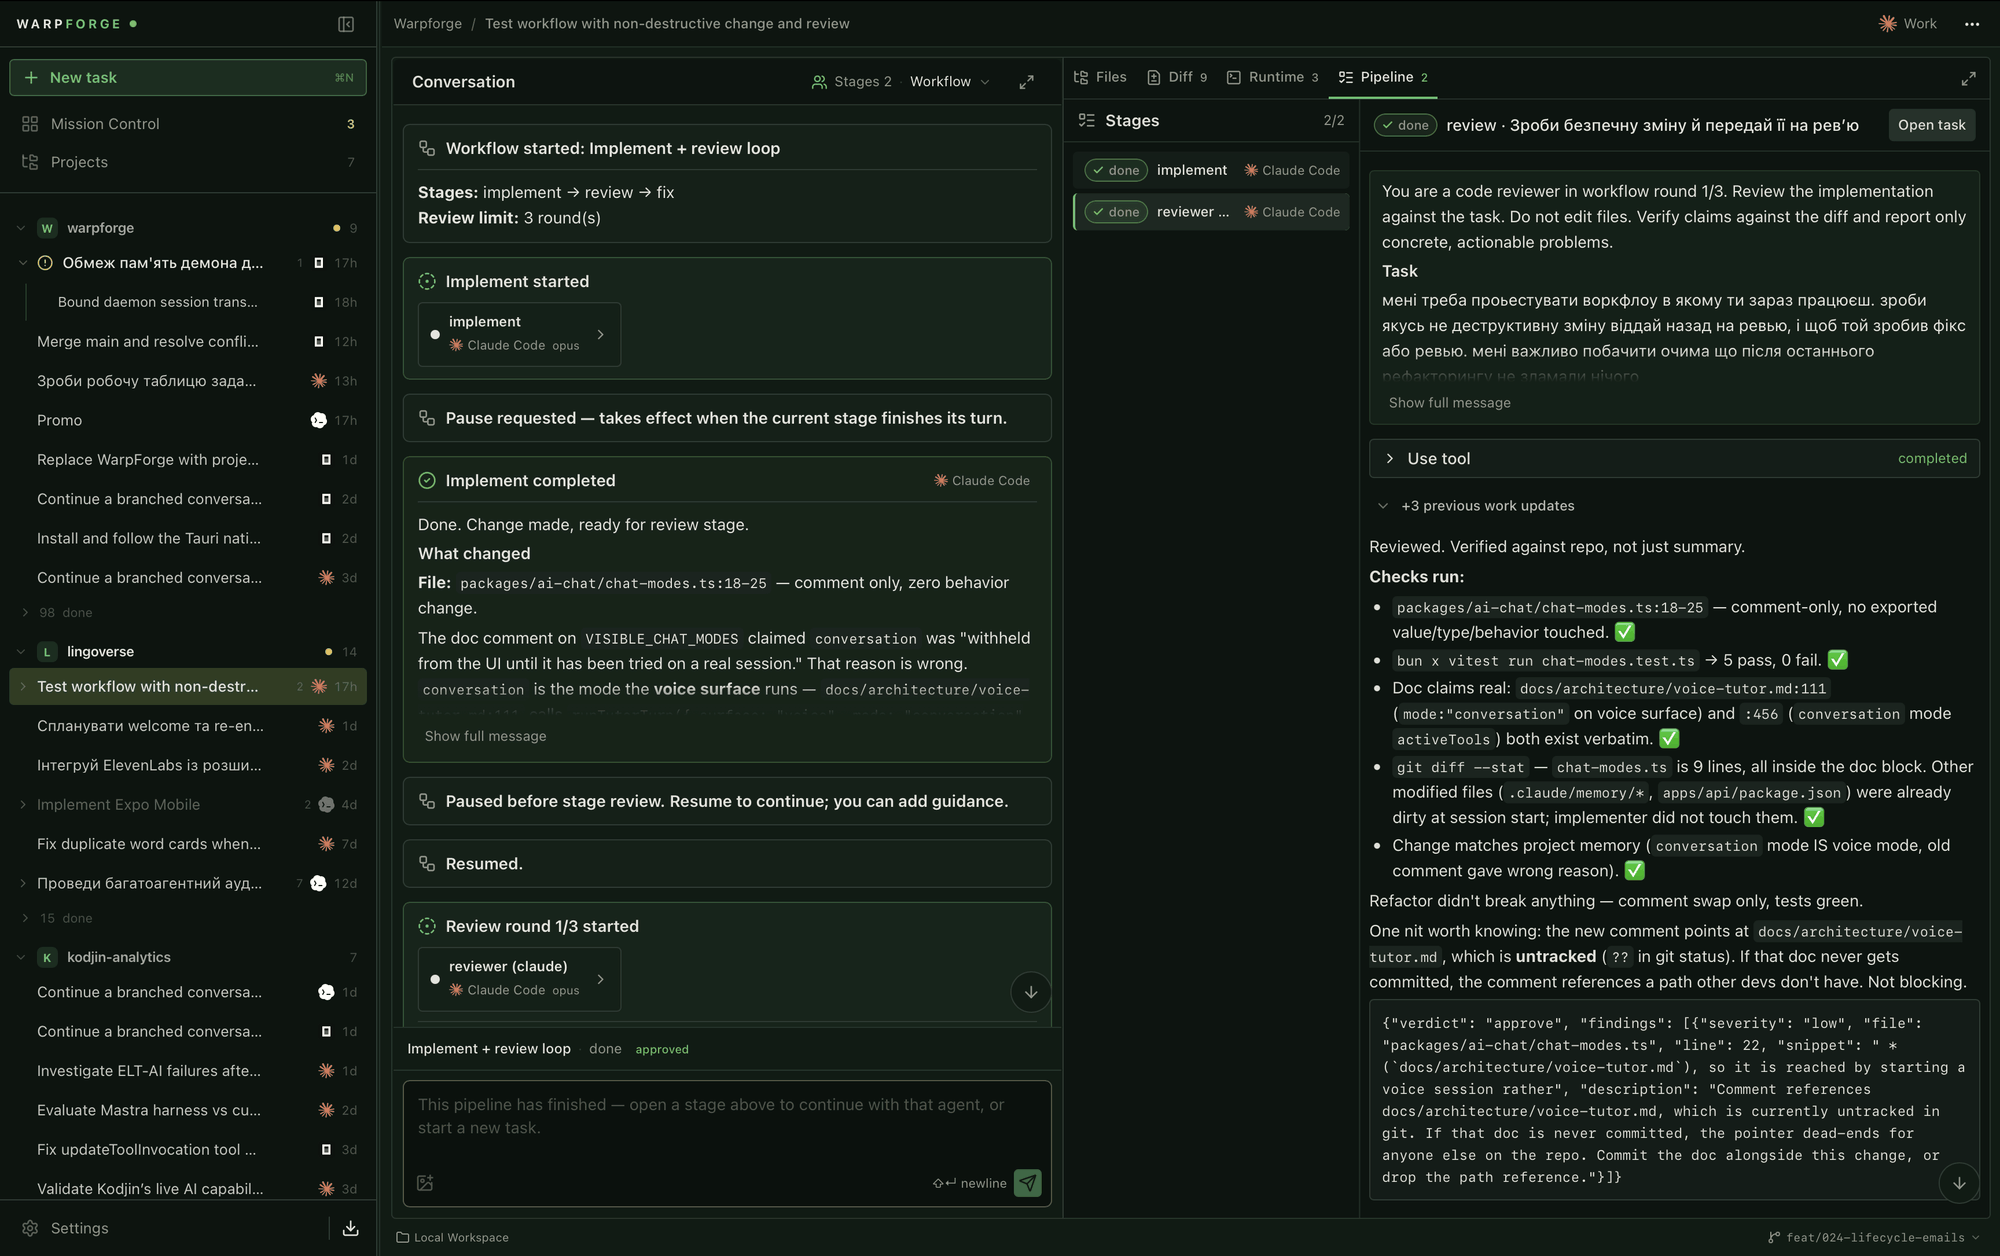The height and width of the screenshot is (1256, 2000).
Task: Expand the Use tool completed row
Action: click(x=1674, y=459)
